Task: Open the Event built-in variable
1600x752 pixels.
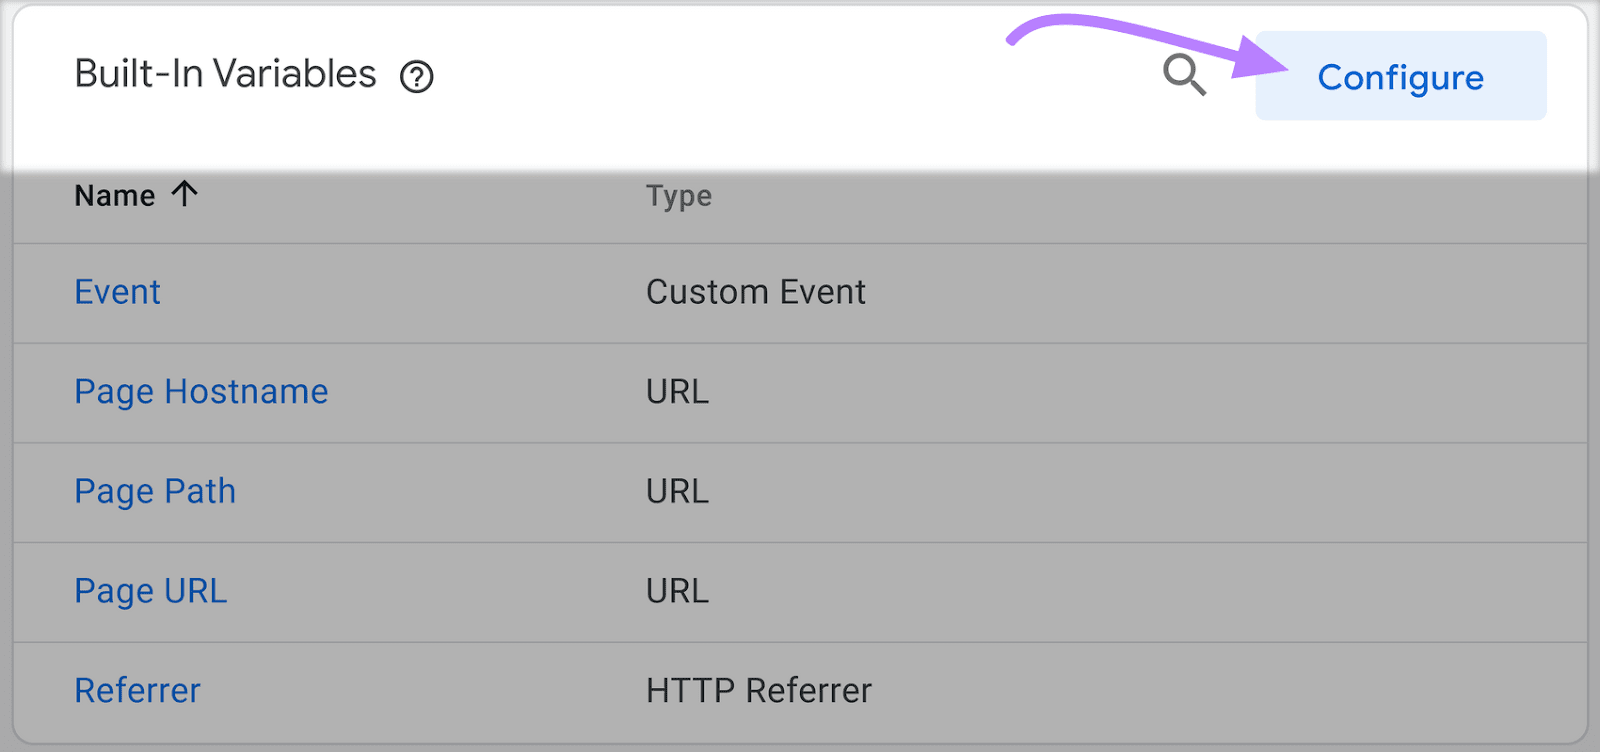Action: [117, 292]
